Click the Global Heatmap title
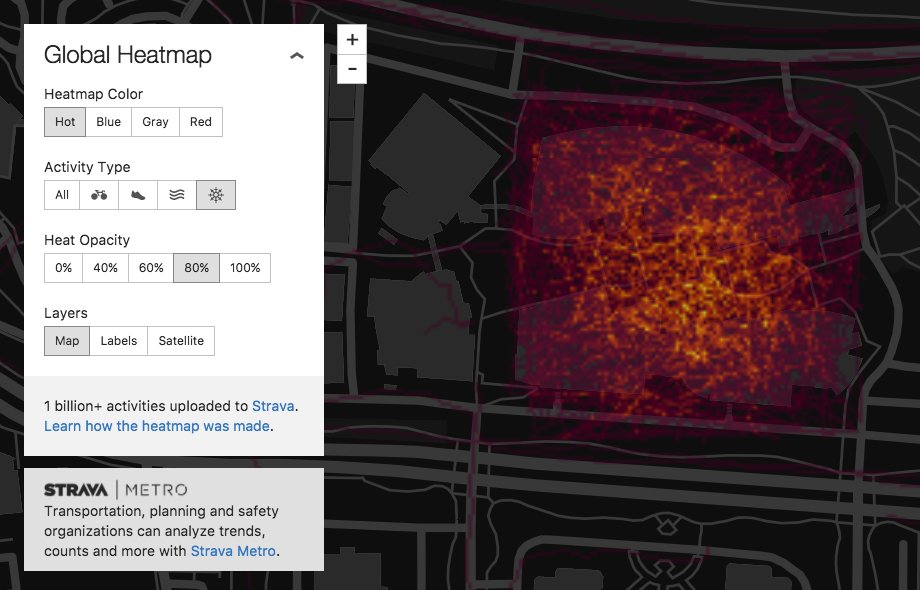The width and height of the screenshot is (920, 590). click(128, 55)
